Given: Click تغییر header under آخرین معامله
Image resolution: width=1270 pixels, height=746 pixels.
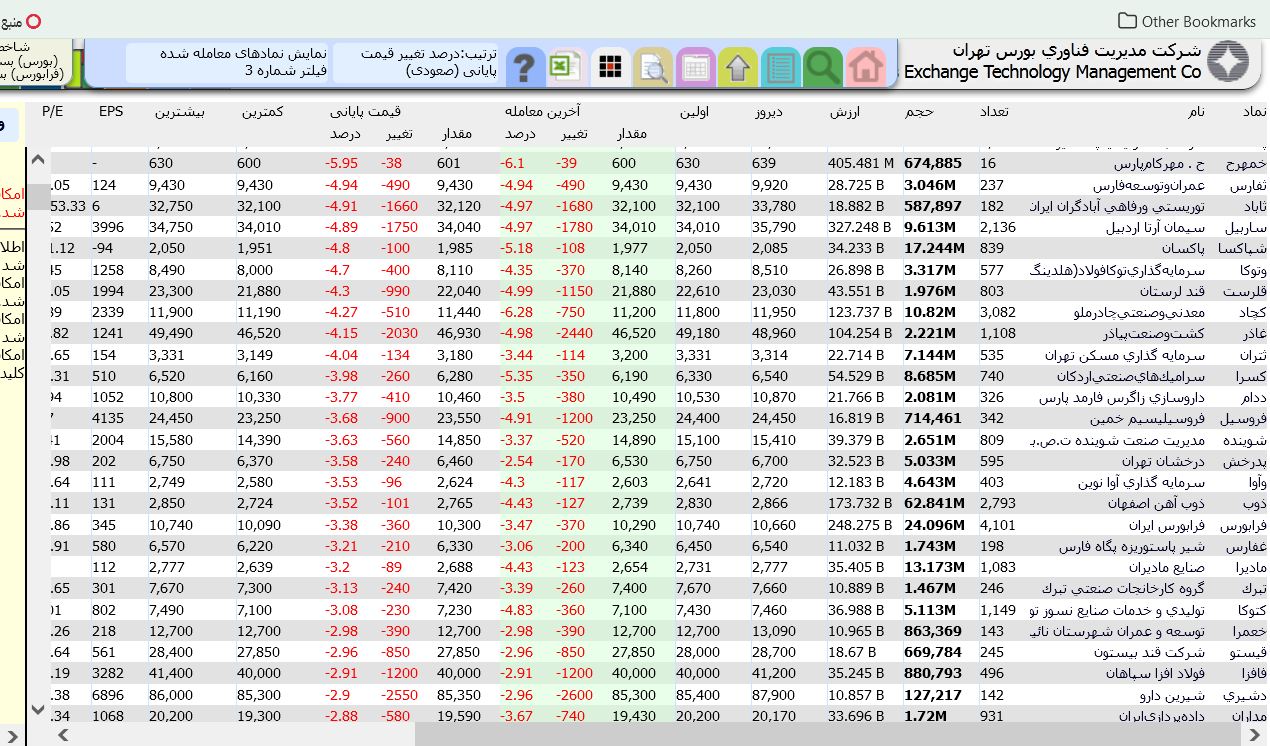Looking at the screenshot, I should tap(572, 134).
